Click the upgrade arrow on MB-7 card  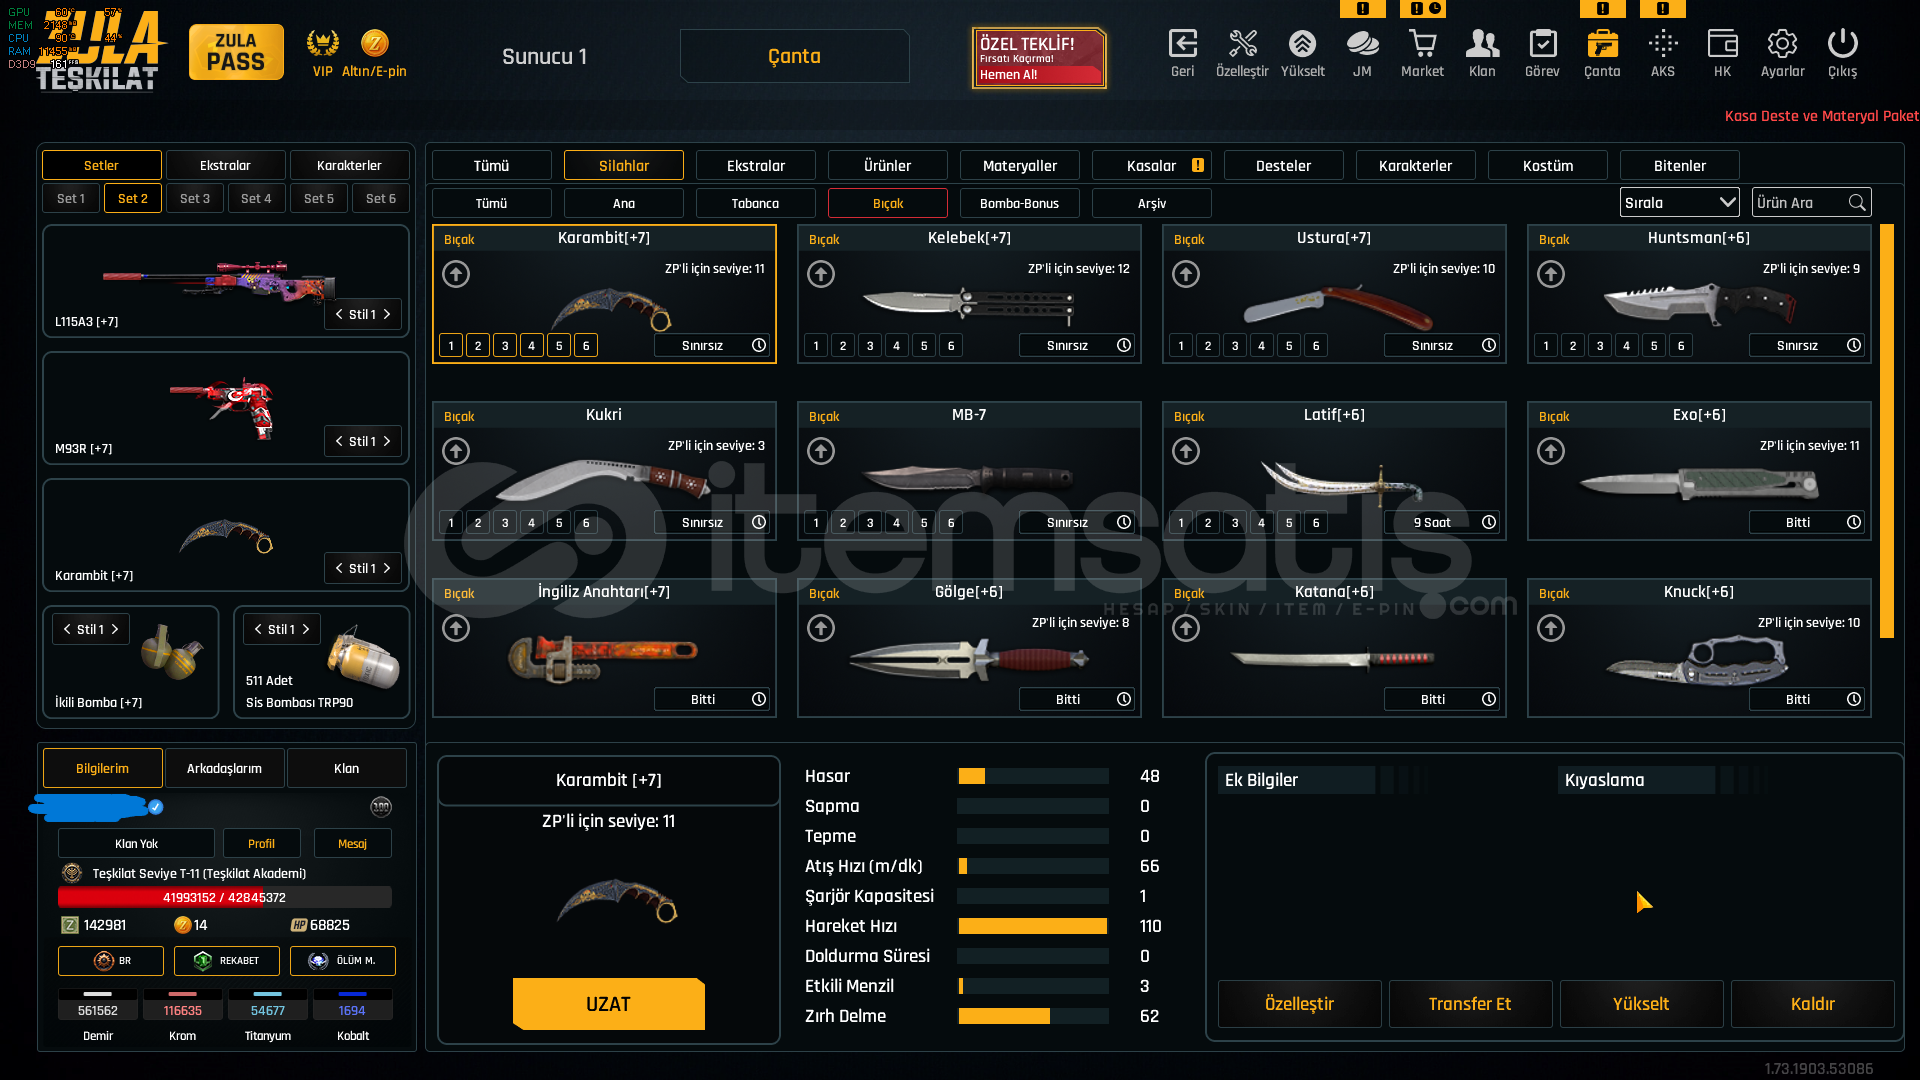[821, 451]
